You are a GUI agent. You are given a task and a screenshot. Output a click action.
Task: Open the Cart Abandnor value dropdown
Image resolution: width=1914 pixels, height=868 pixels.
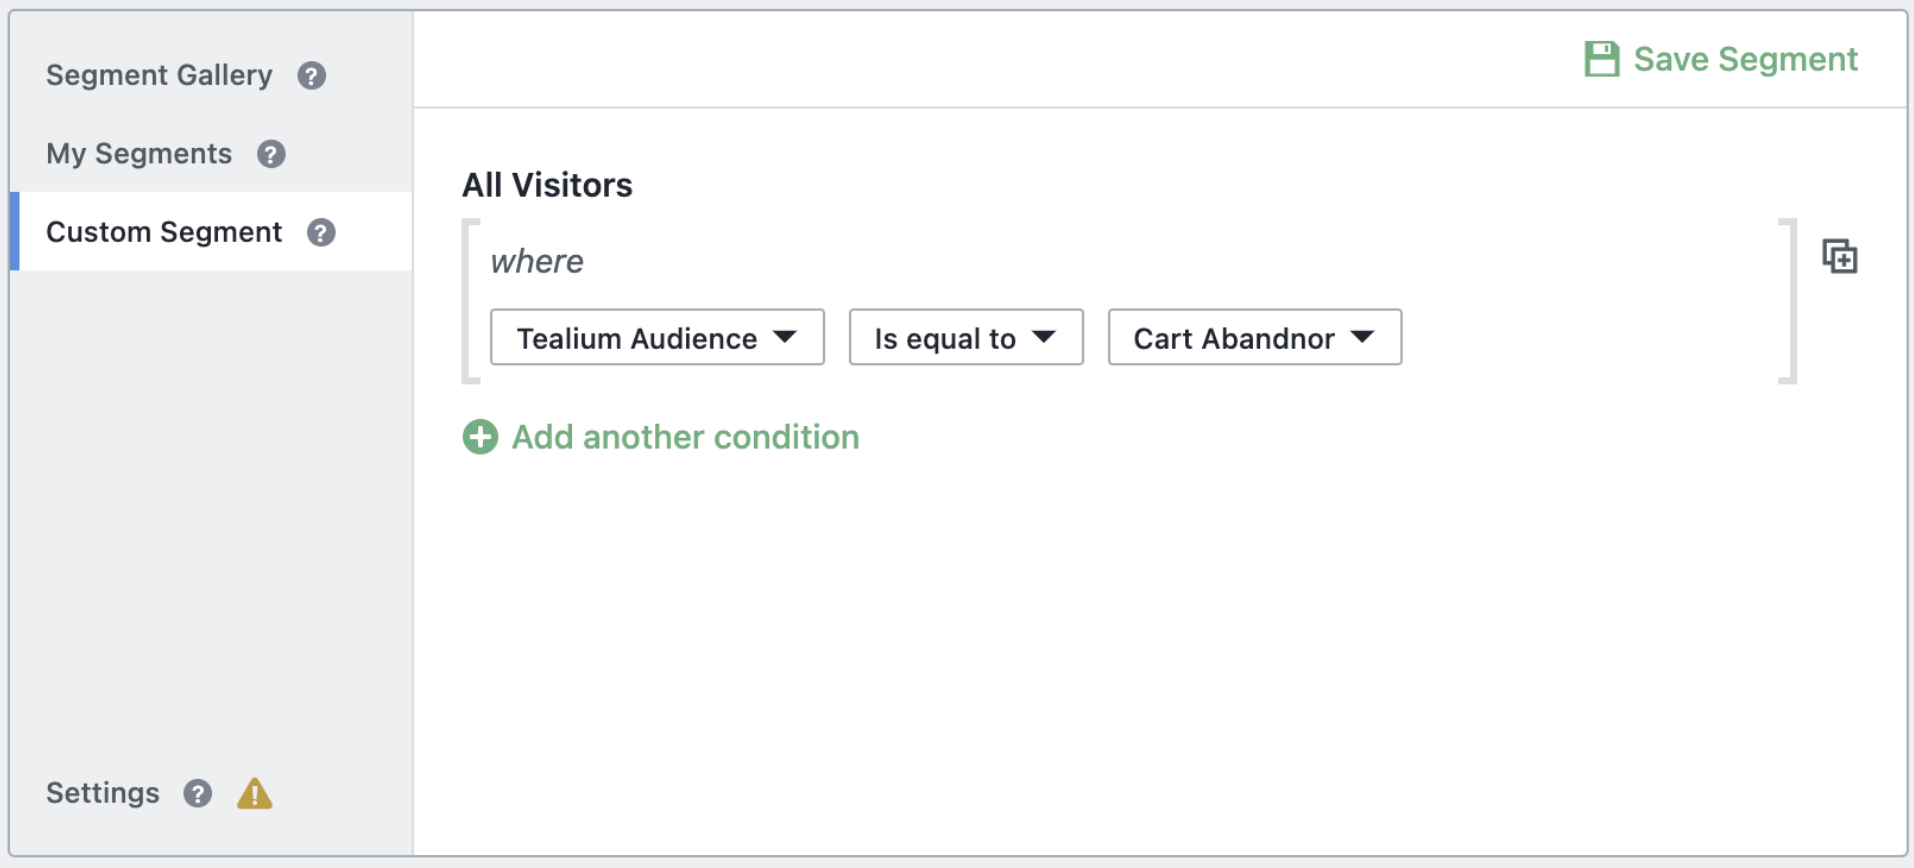pos(1255,338)
